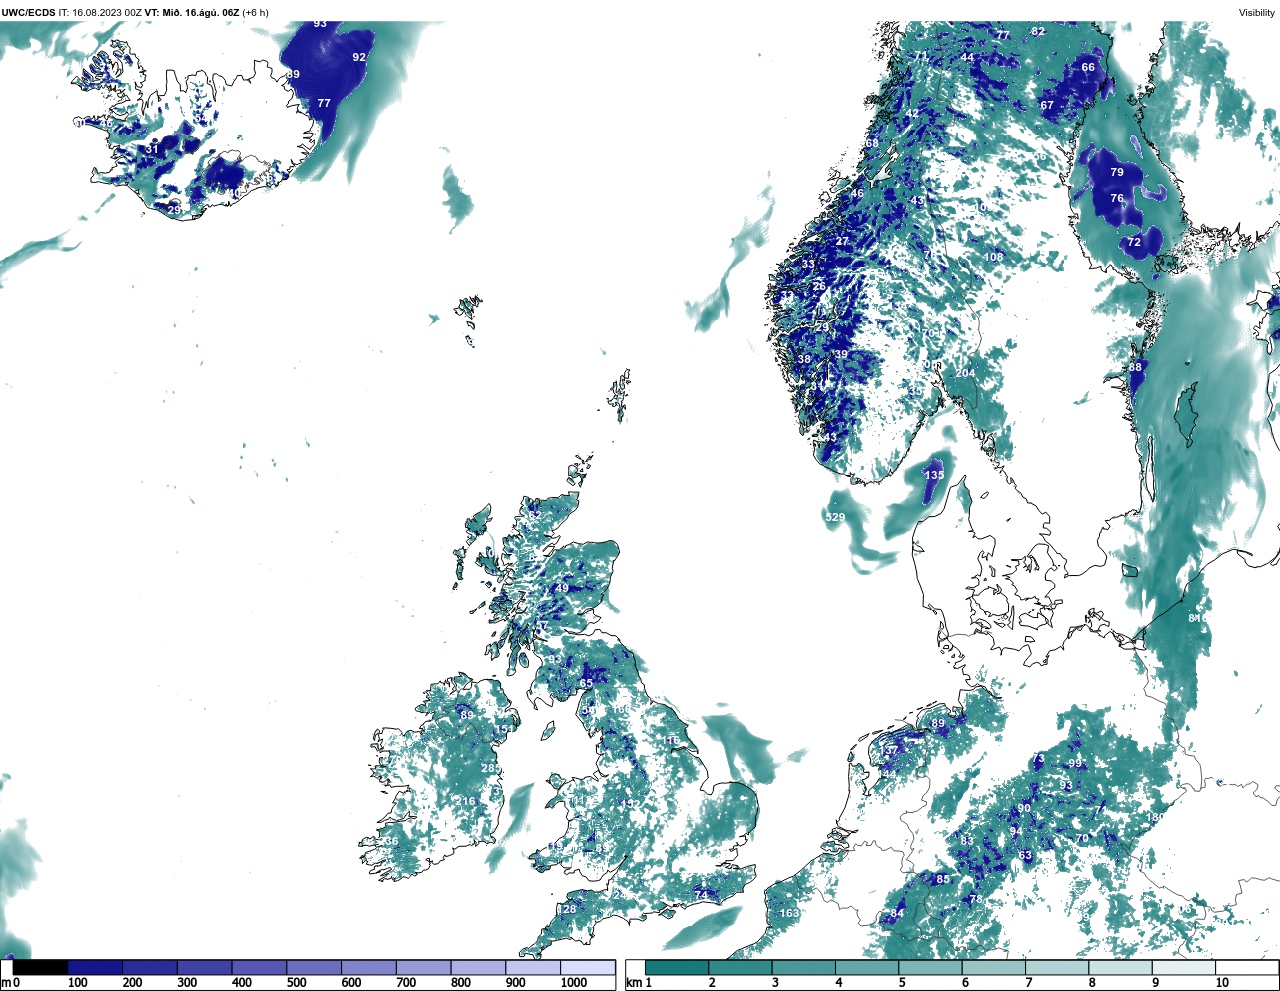Click the legend label '1000'
The height and width of the screenshot is (991, 1280).
tap(573, 983)
